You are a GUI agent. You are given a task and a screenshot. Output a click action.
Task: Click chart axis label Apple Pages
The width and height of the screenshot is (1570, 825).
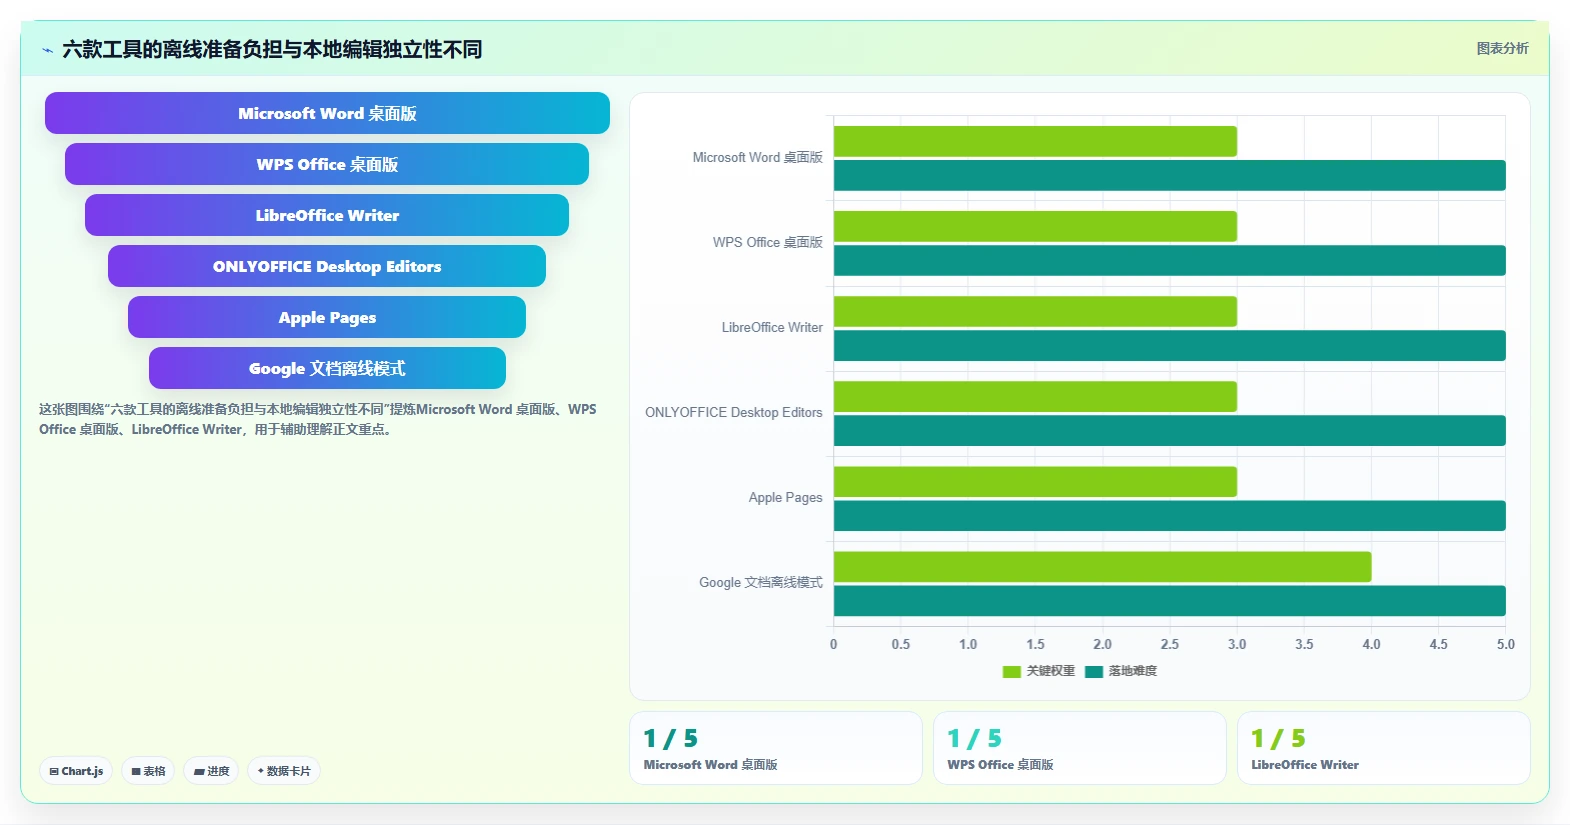pyautogui.click(x=785, y=498)
